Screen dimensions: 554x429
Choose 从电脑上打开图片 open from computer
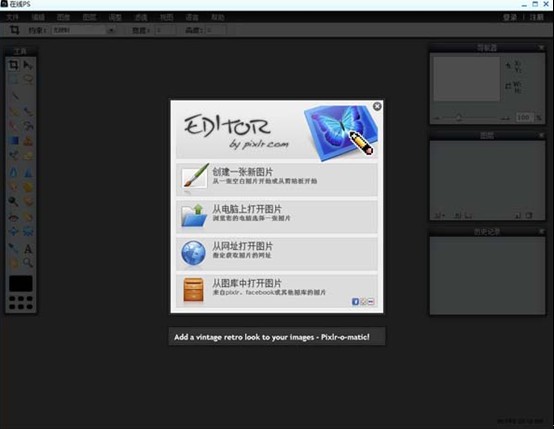(x=277, y=216)
